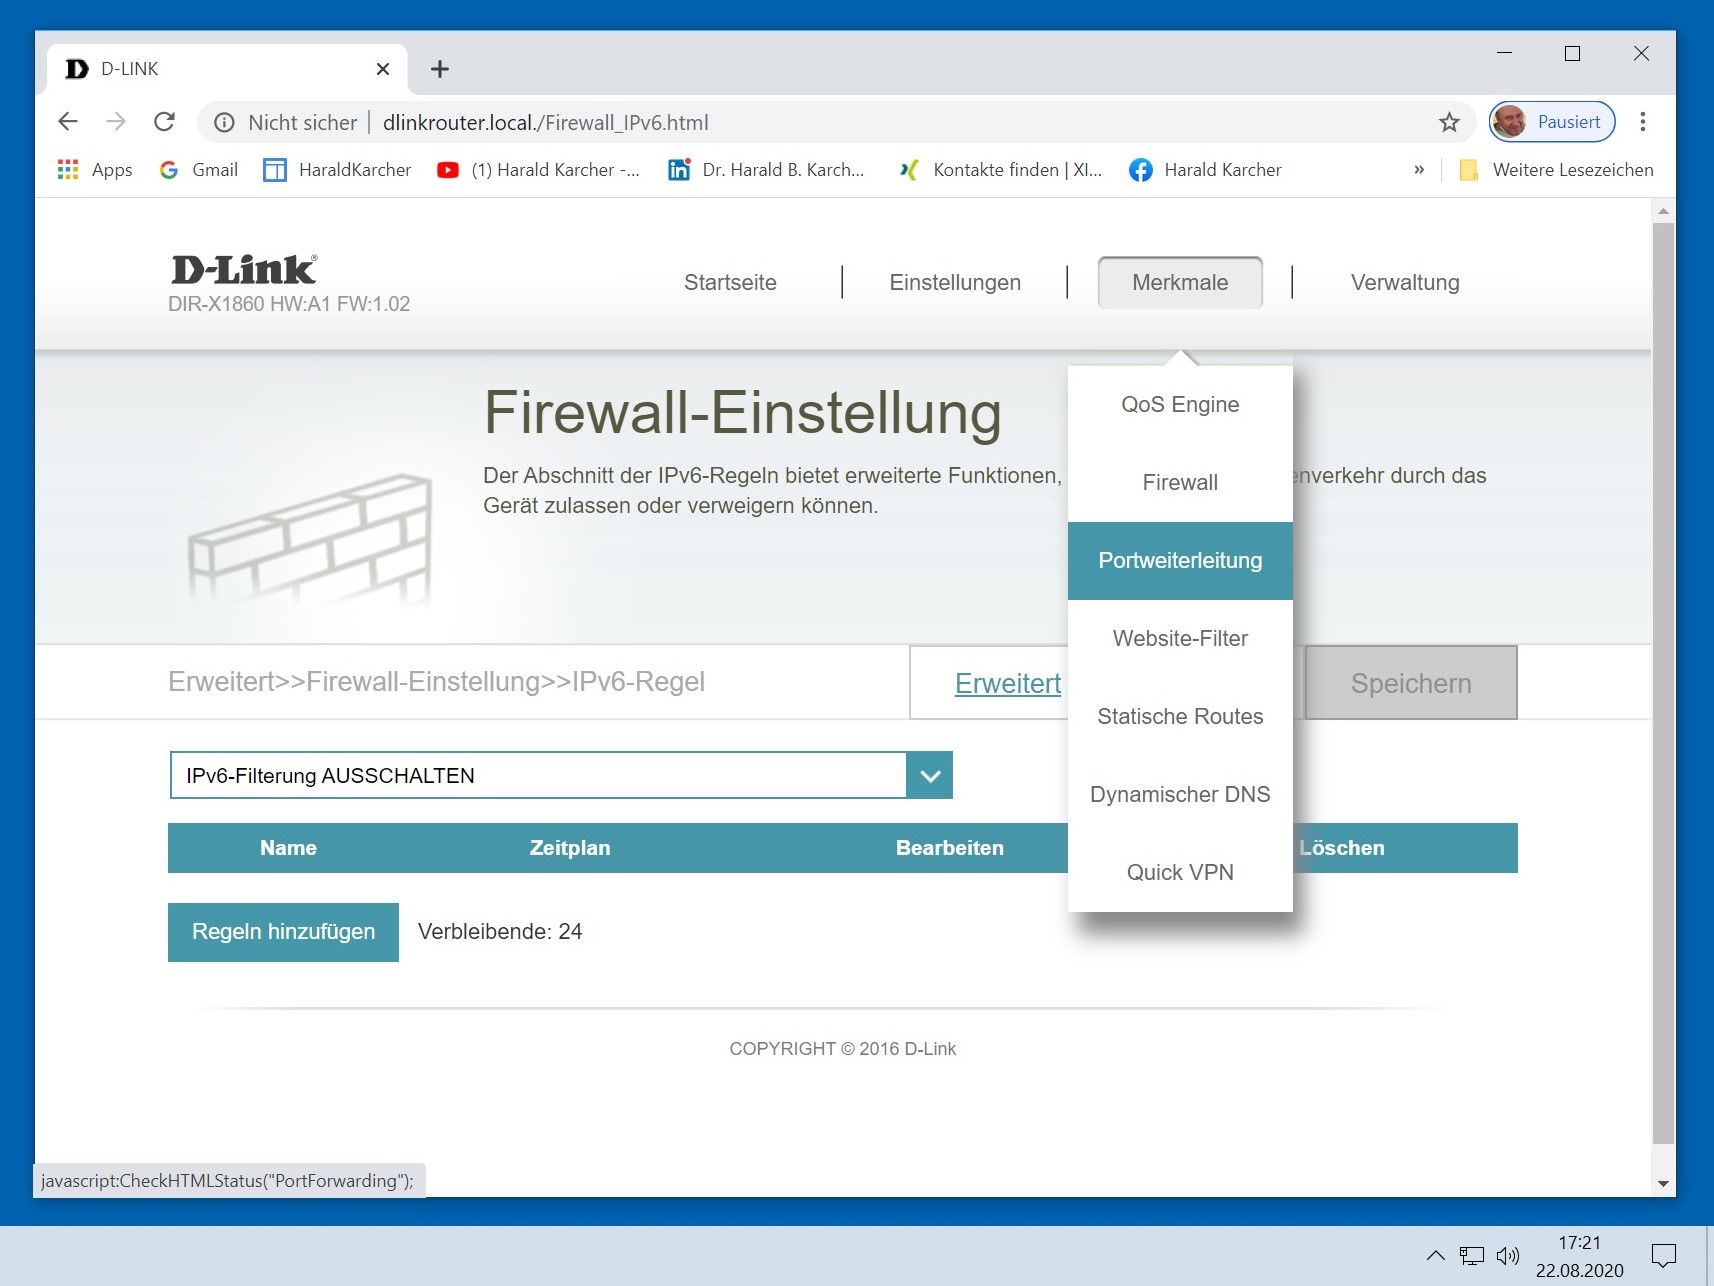Screen dimensions: 1714x1286
Task: Choose Portweiterleitung in the Merkmale menu
Action: [x=1180, y=561]
